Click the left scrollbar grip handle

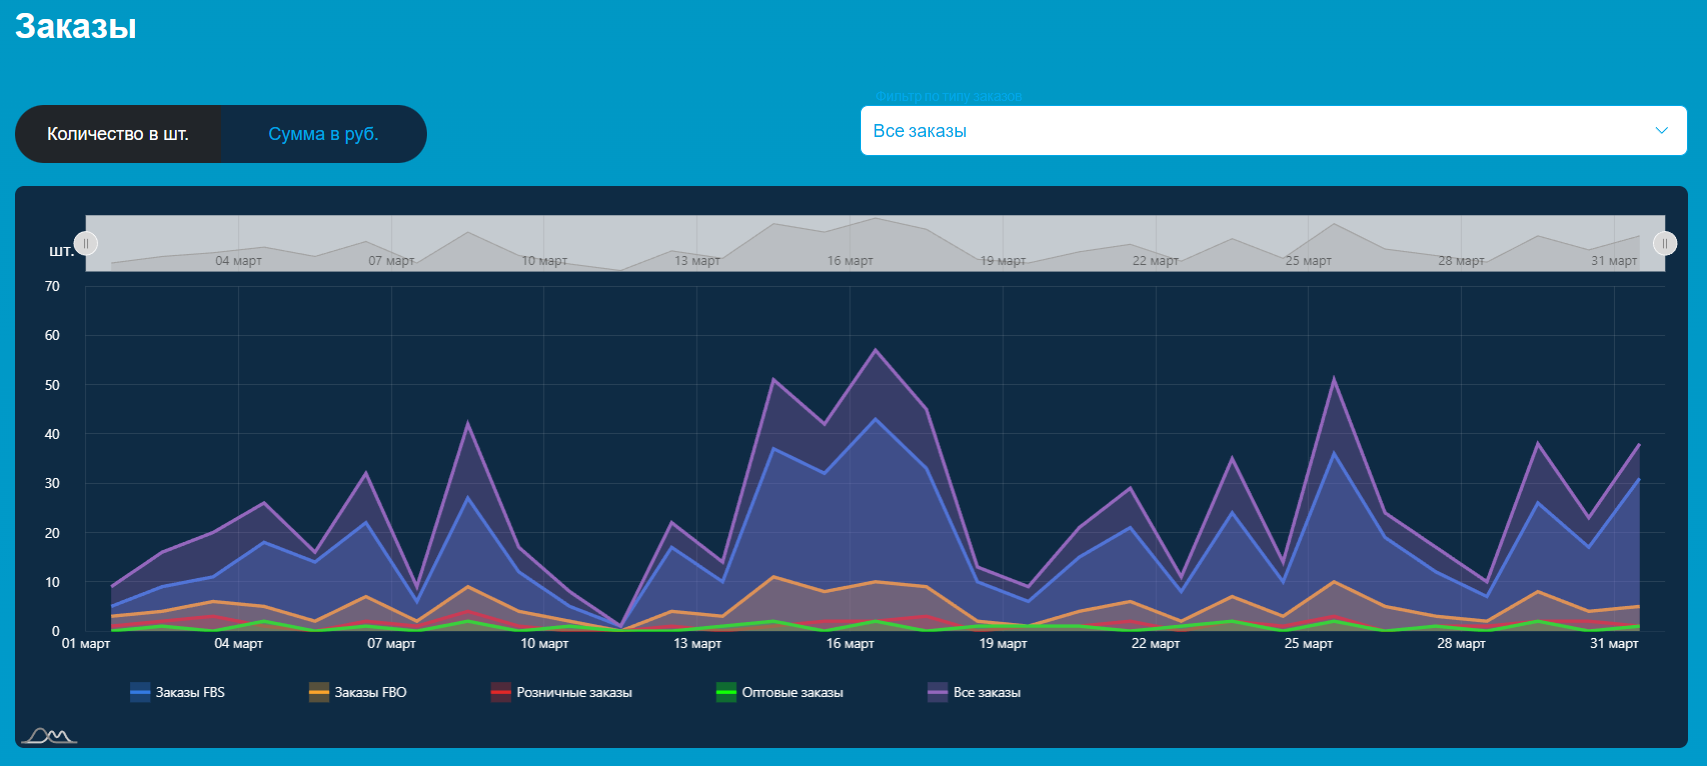click(x=86, y=243)
